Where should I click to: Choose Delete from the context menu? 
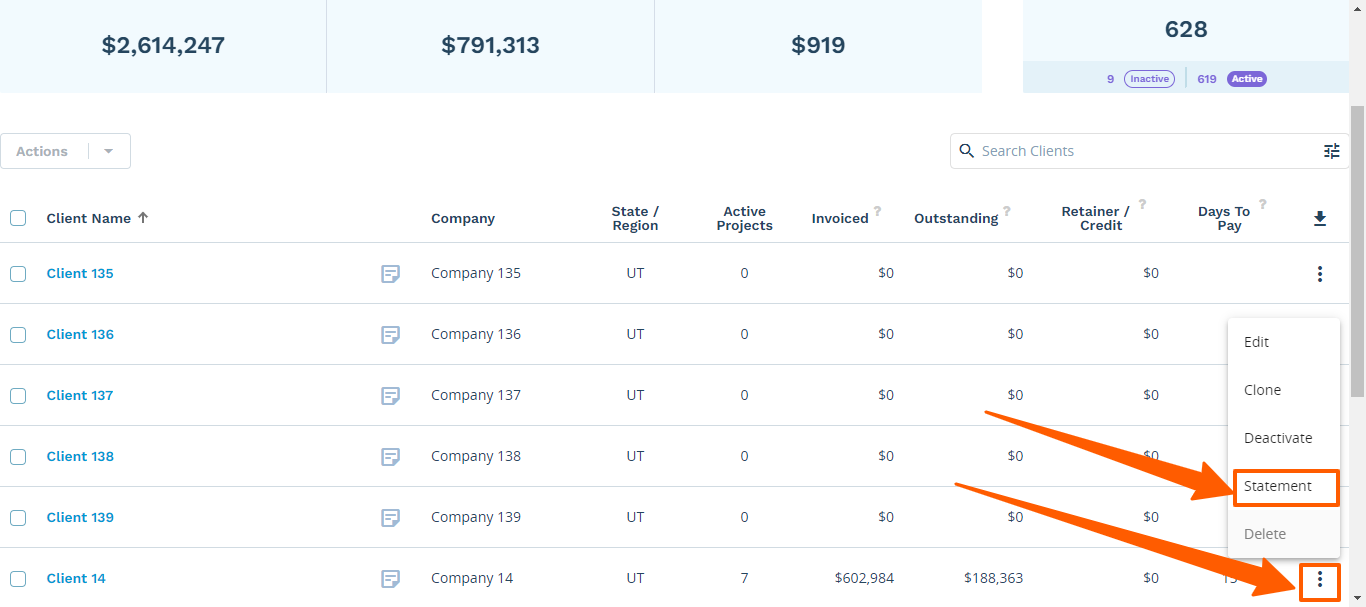[1284, 534]
